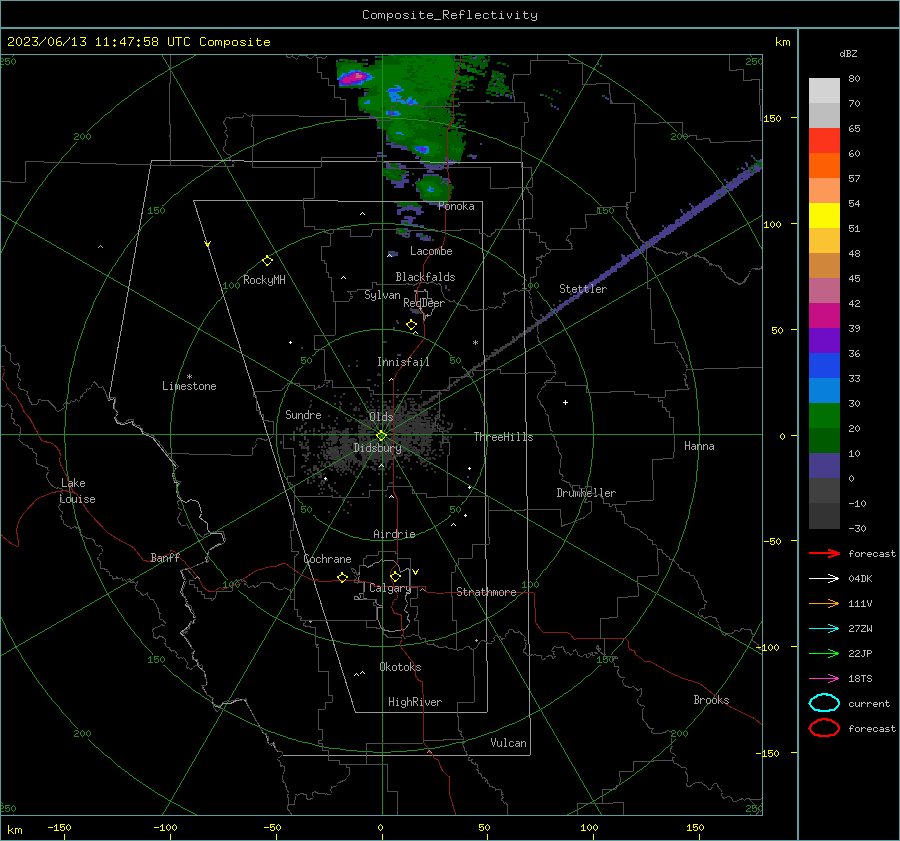Image resolution: width=900 pixels, height=841 pixels.
Task: Click the green 22JP arrow symbol
Action: (x=824, y=653)
